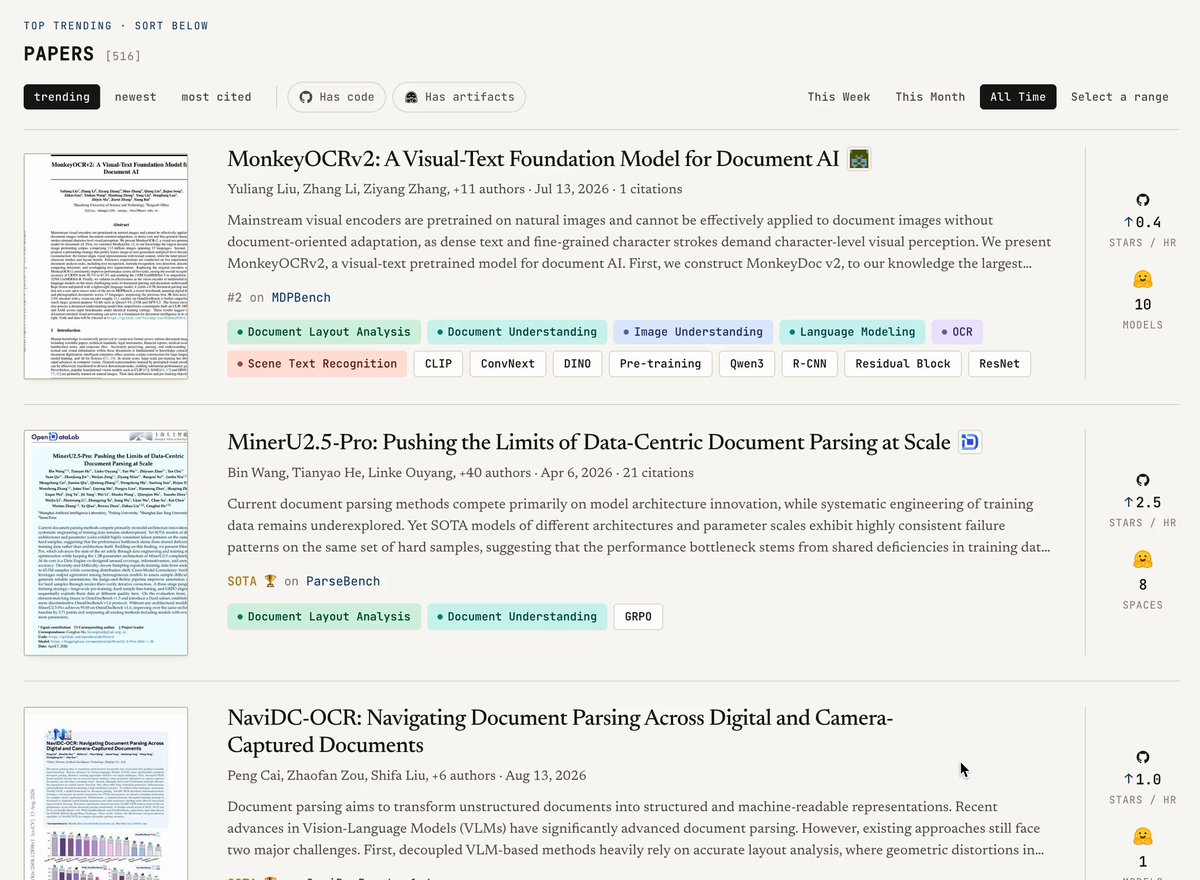
Task: Click the R-CNN method tag
Action: pyautogui.click(x=810, y=364)
